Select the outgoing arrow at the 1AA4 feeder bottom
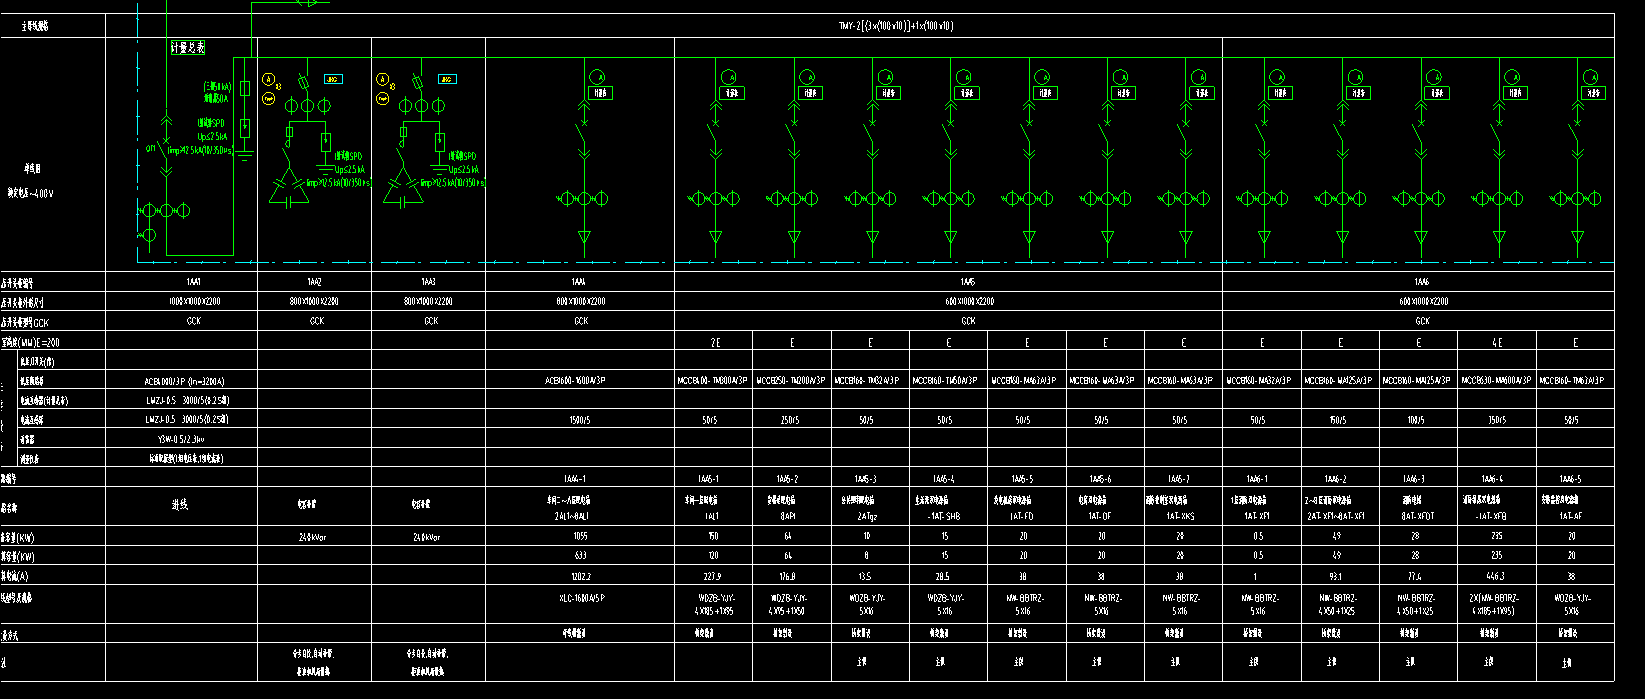 (x=585, y=239)
